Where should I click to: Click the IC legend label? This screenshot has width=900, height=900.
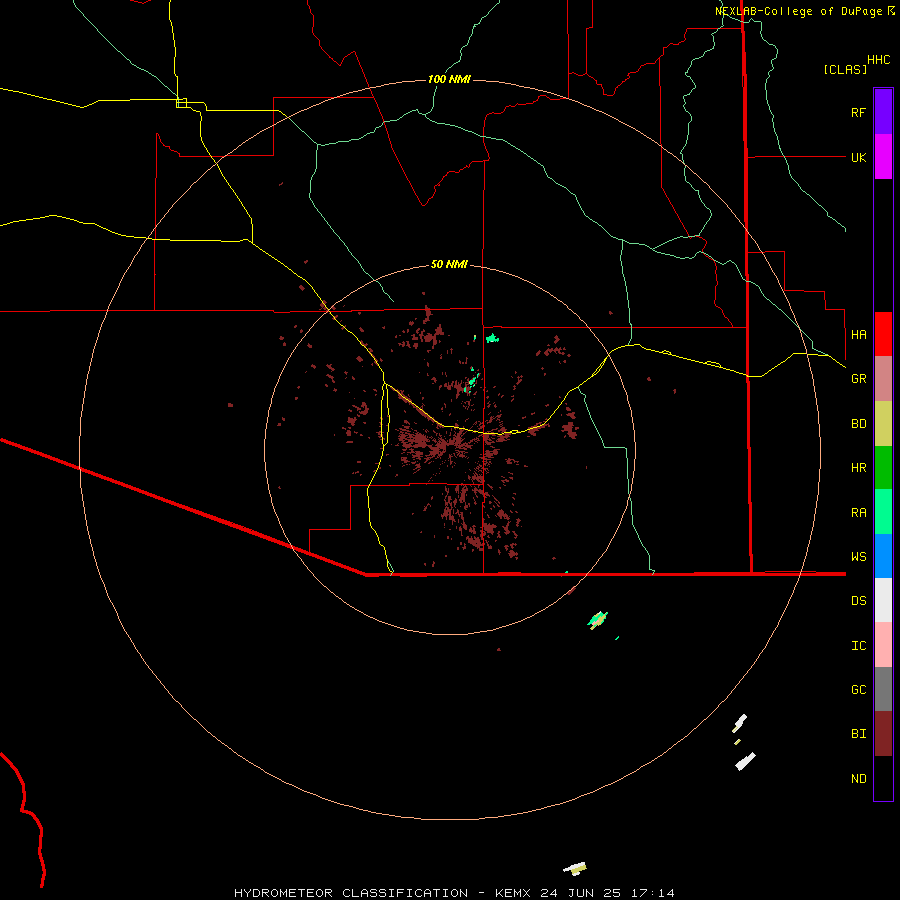[858, 646]
